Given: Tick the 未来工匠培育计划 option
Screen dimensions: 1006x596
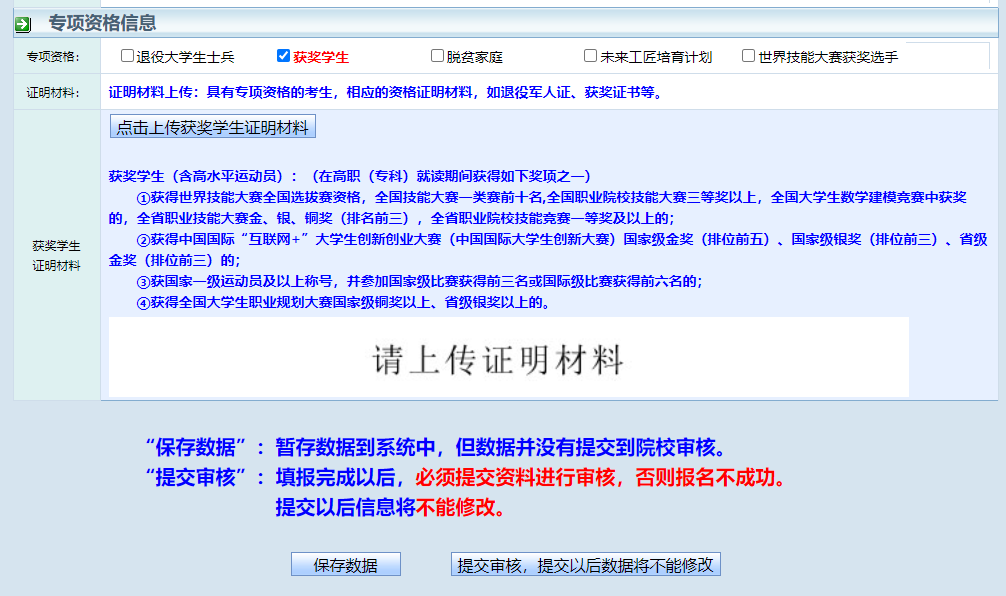Looking at the screenshot, I should coord(590,56).
